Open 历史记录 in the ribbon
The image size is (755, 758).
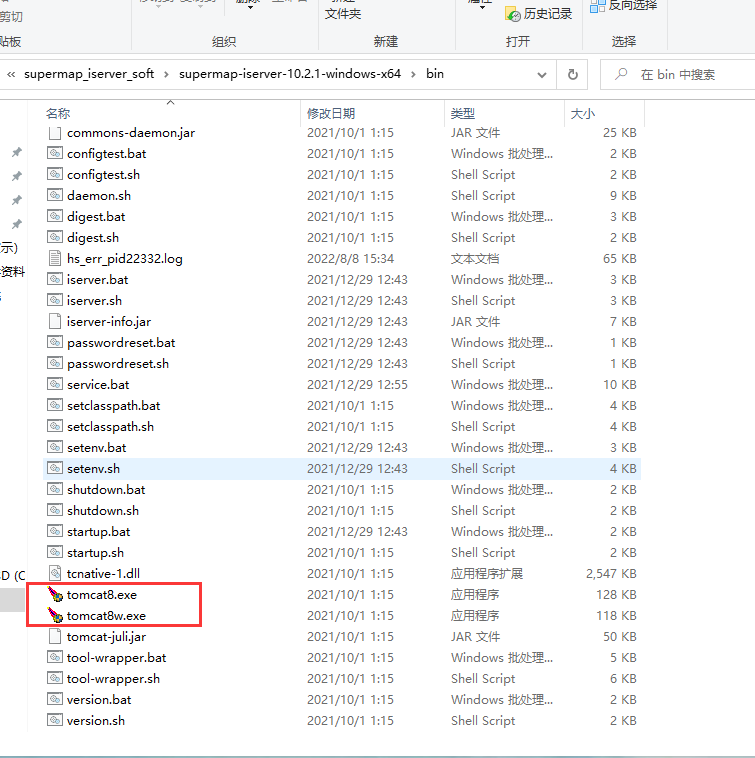[x=539, y=14]
